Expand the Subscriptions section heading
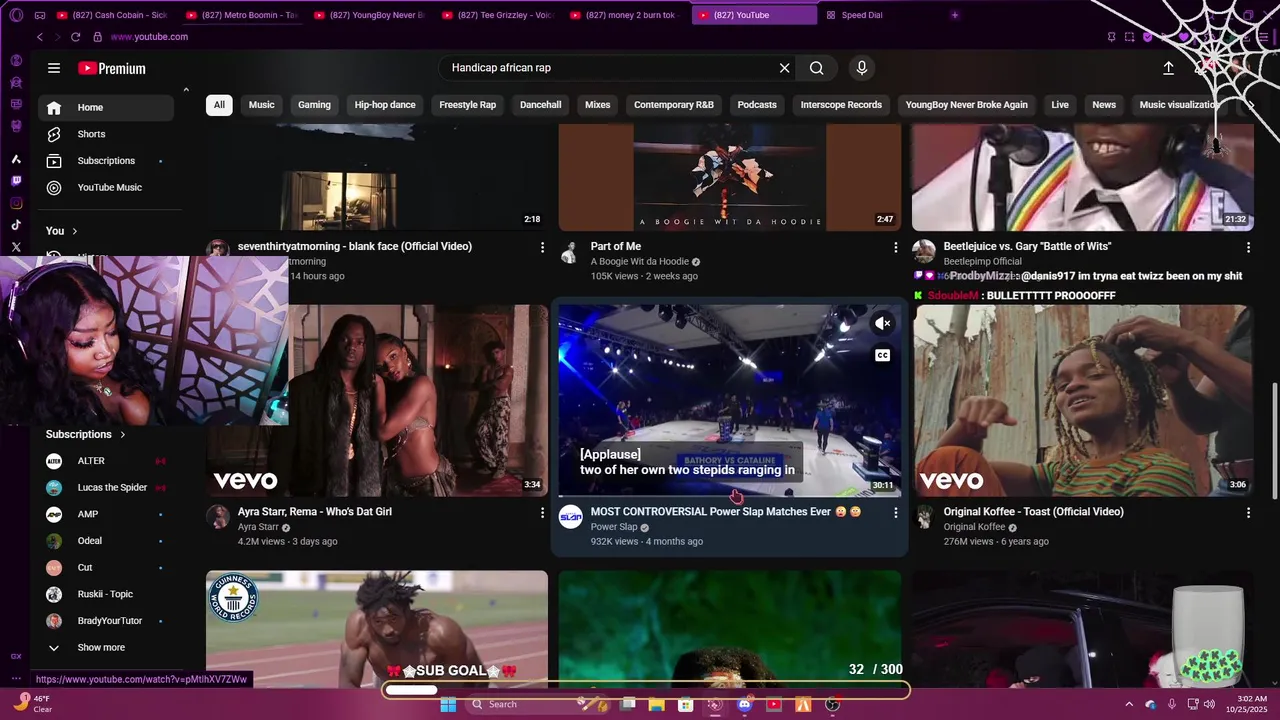The height and width of the screenshot is (720, 1280). coord(86,434)
